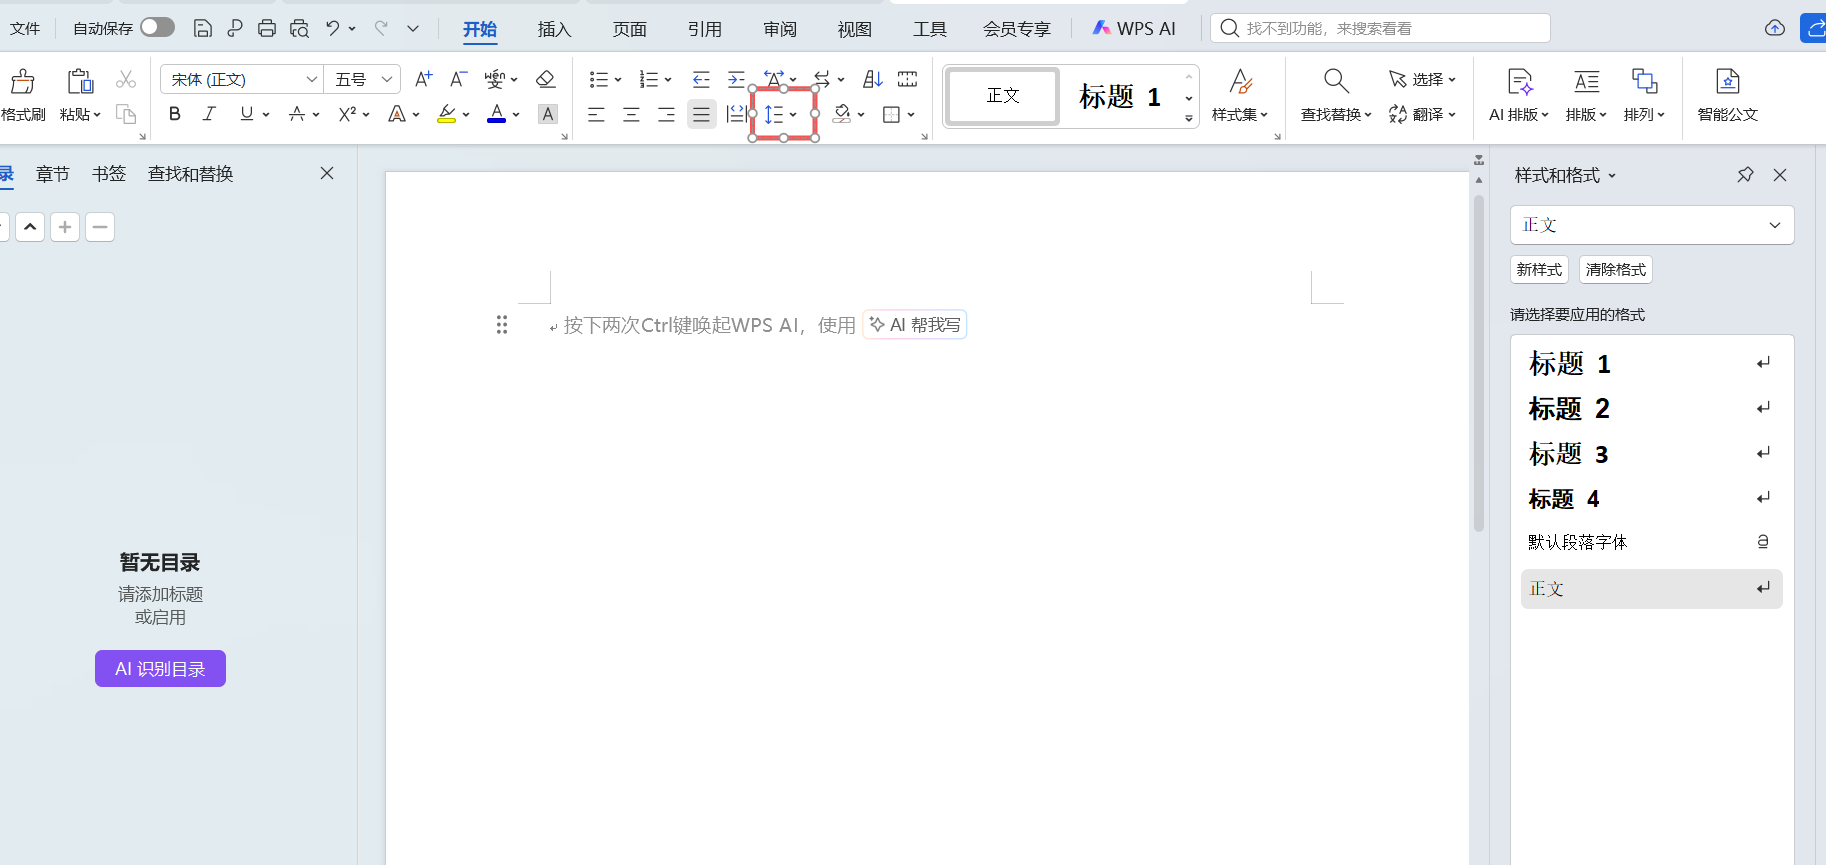1826x865 pixels.
Task: Select center text alignment
Action: point(631,115)
